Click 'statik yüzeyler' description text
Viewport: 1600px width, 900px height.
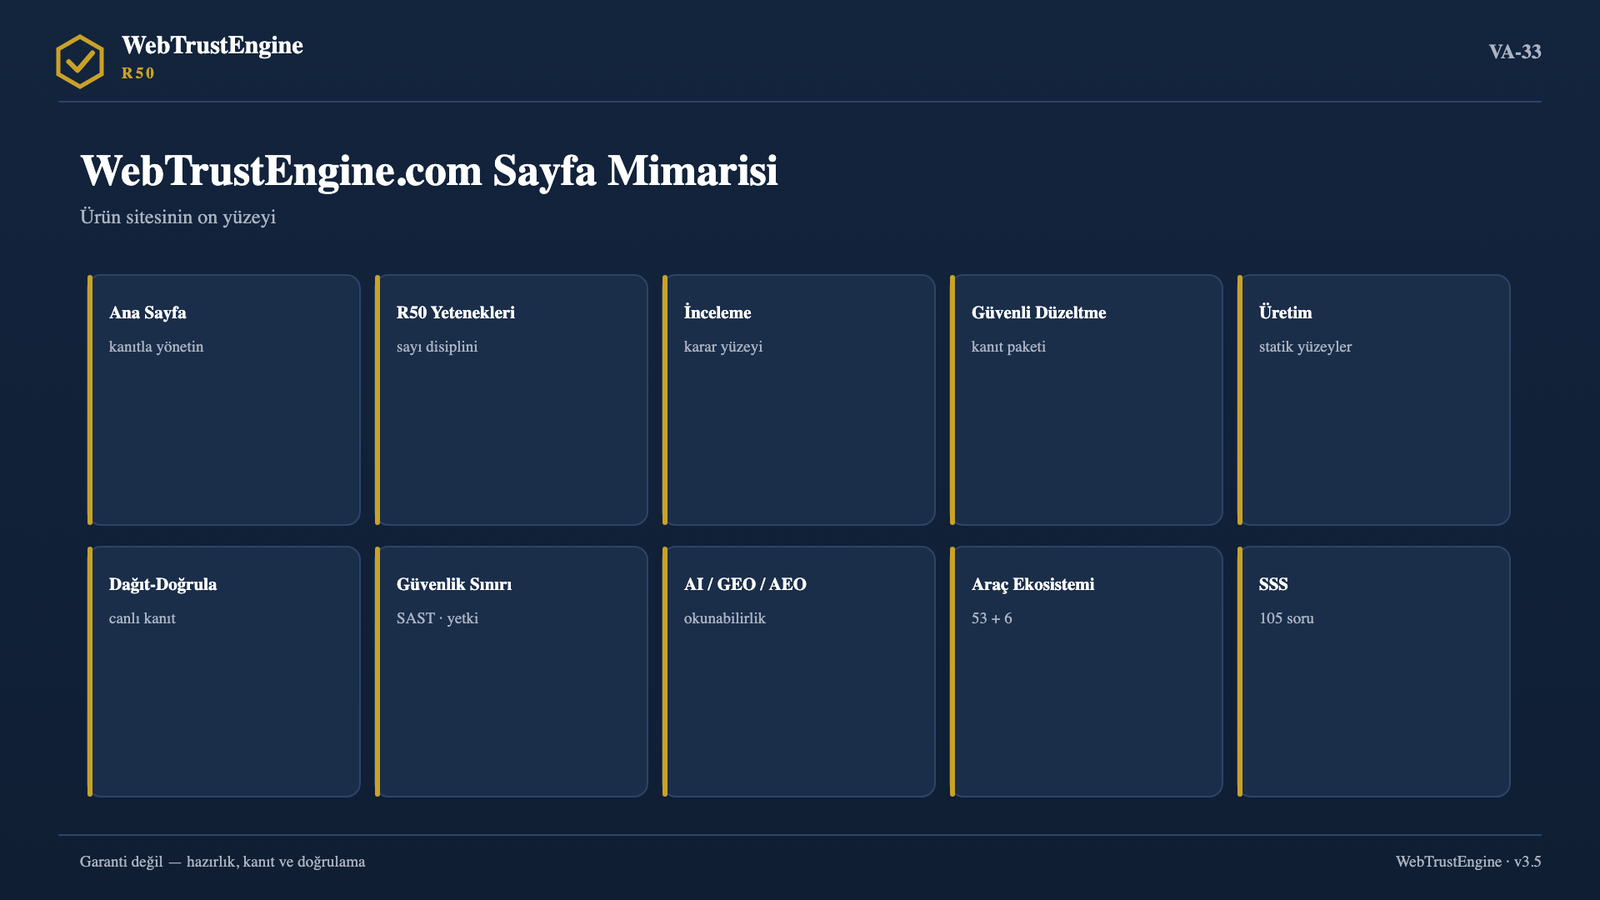1305,347
